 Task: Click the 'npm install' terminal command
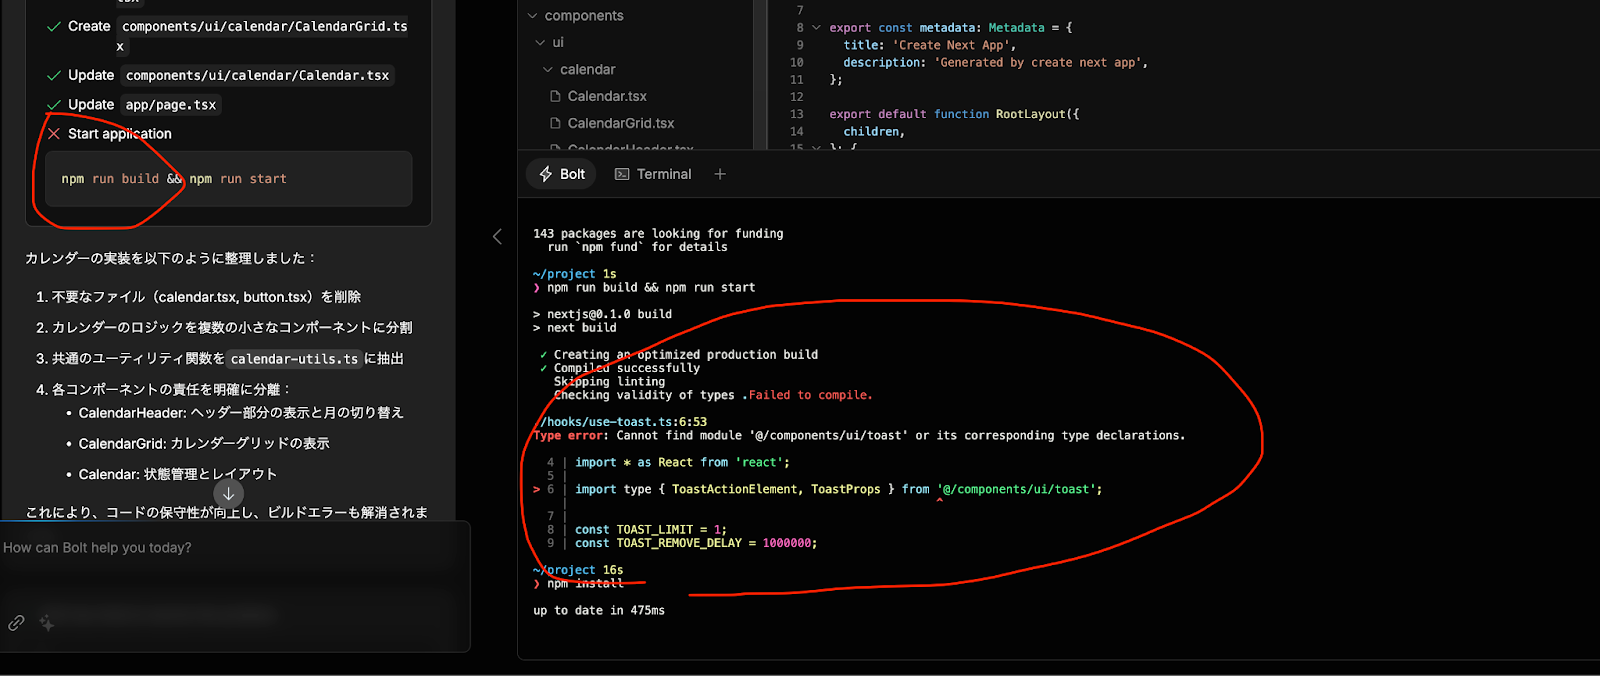click(x=585, y=583)
